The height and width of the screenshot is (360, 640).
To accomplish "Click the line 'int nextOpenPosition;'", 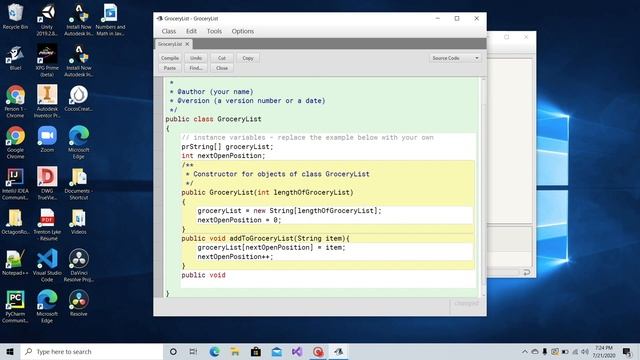I will point(223,156).
